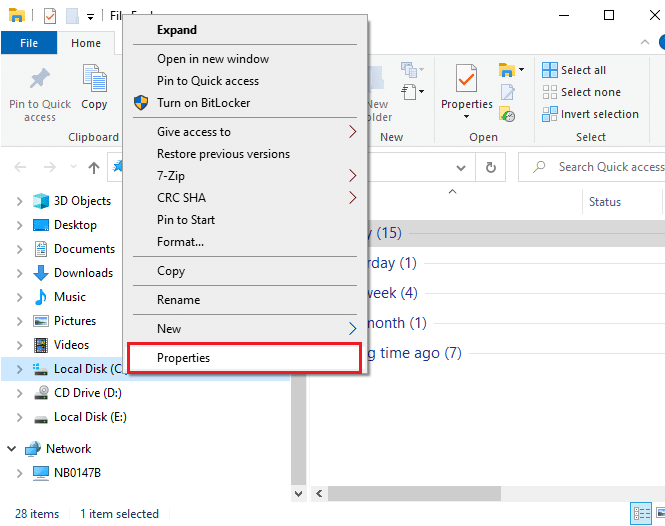The image size is (665, 526).
Task: Expand the Pictures tree node
Action: [x=20, y=321]
